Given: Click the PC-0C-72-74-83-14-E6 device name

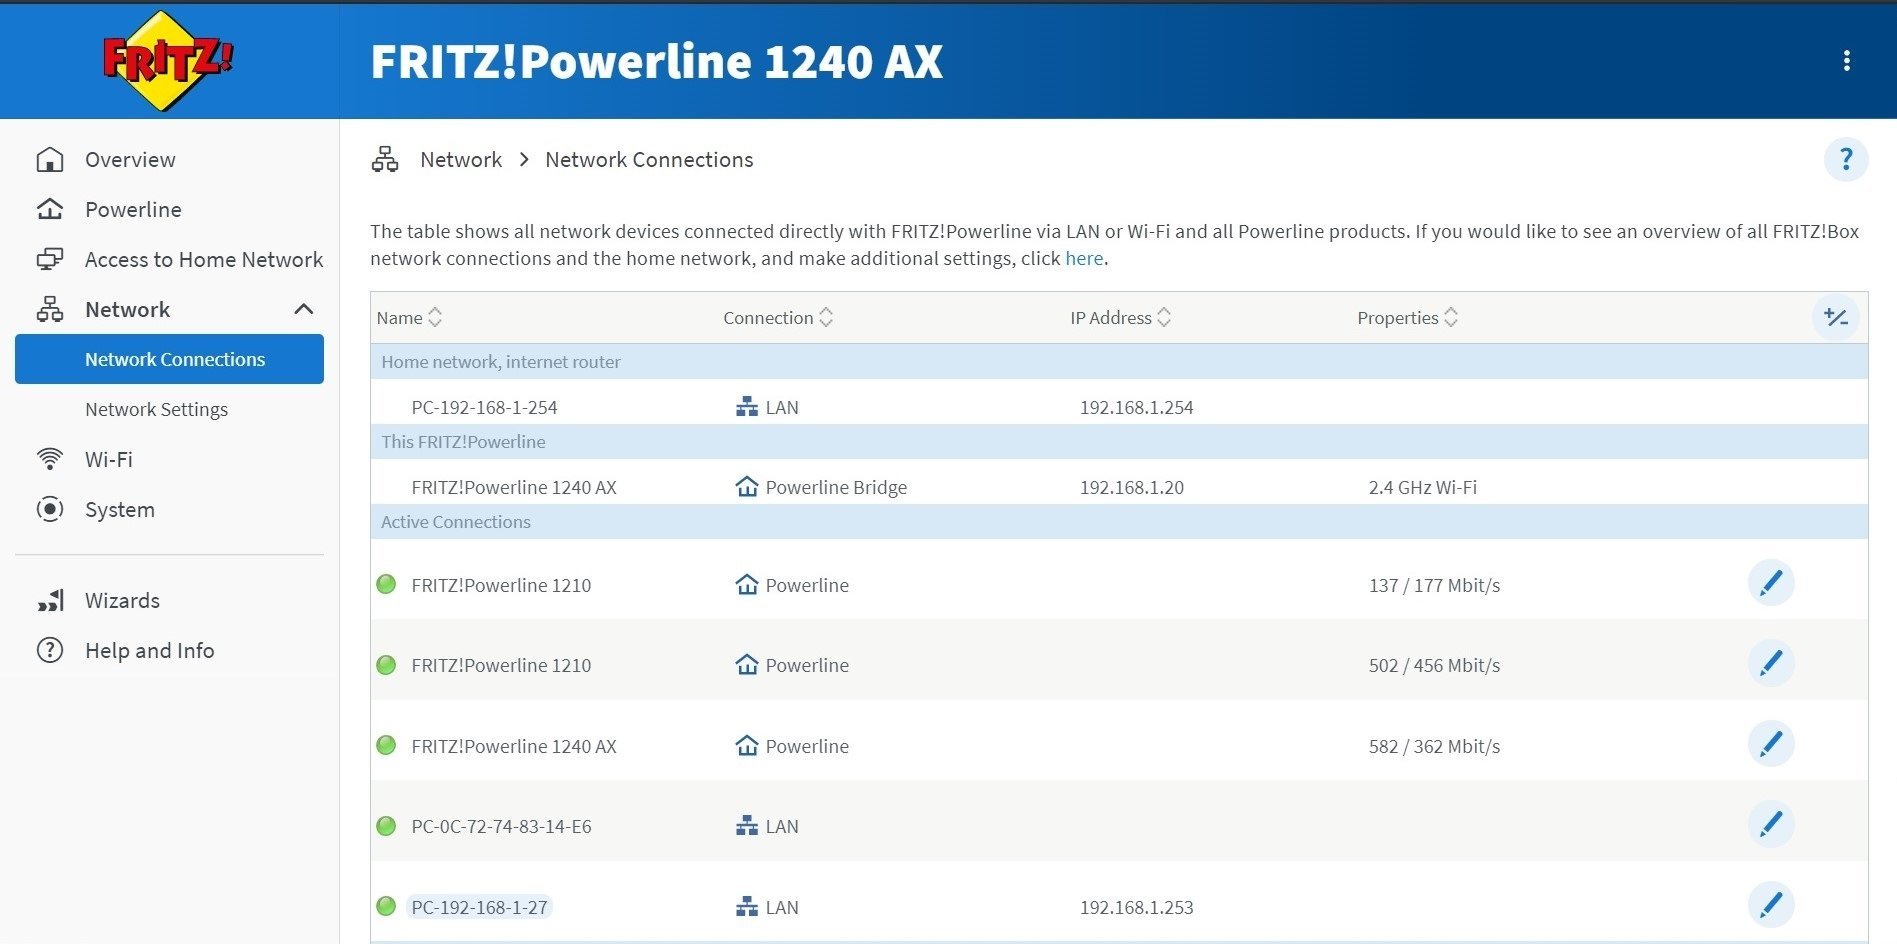Looking at the screenshot, I should pyautogui.click(x=501, y=826).
